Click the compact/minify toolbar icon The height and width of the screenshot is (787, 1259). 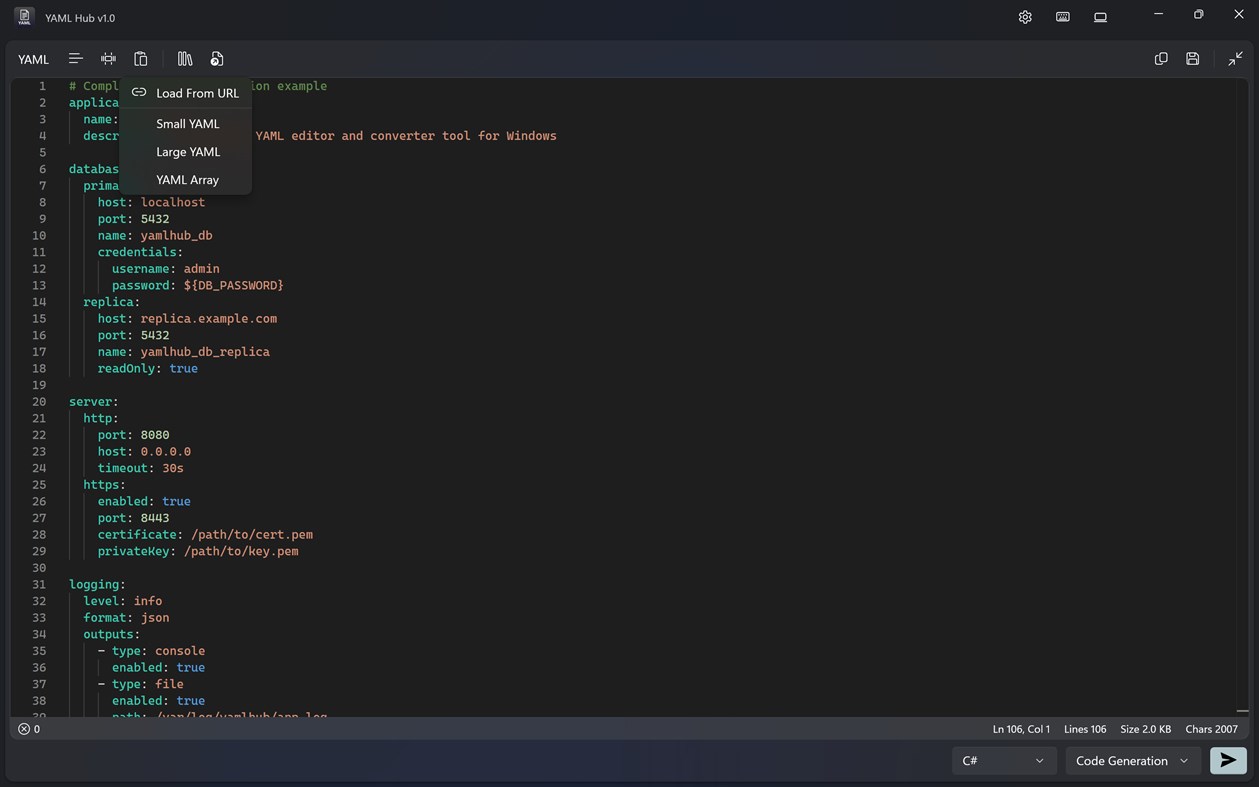108,59
